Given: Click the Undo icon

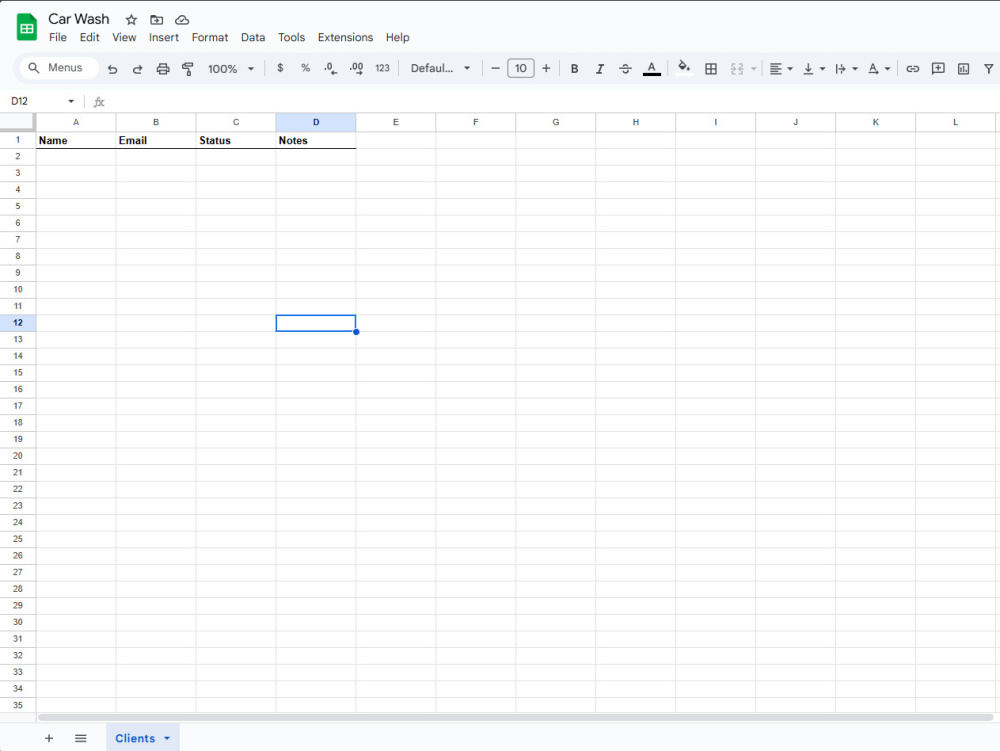Looking at the screenshot, I should click(x=112, y=69).
